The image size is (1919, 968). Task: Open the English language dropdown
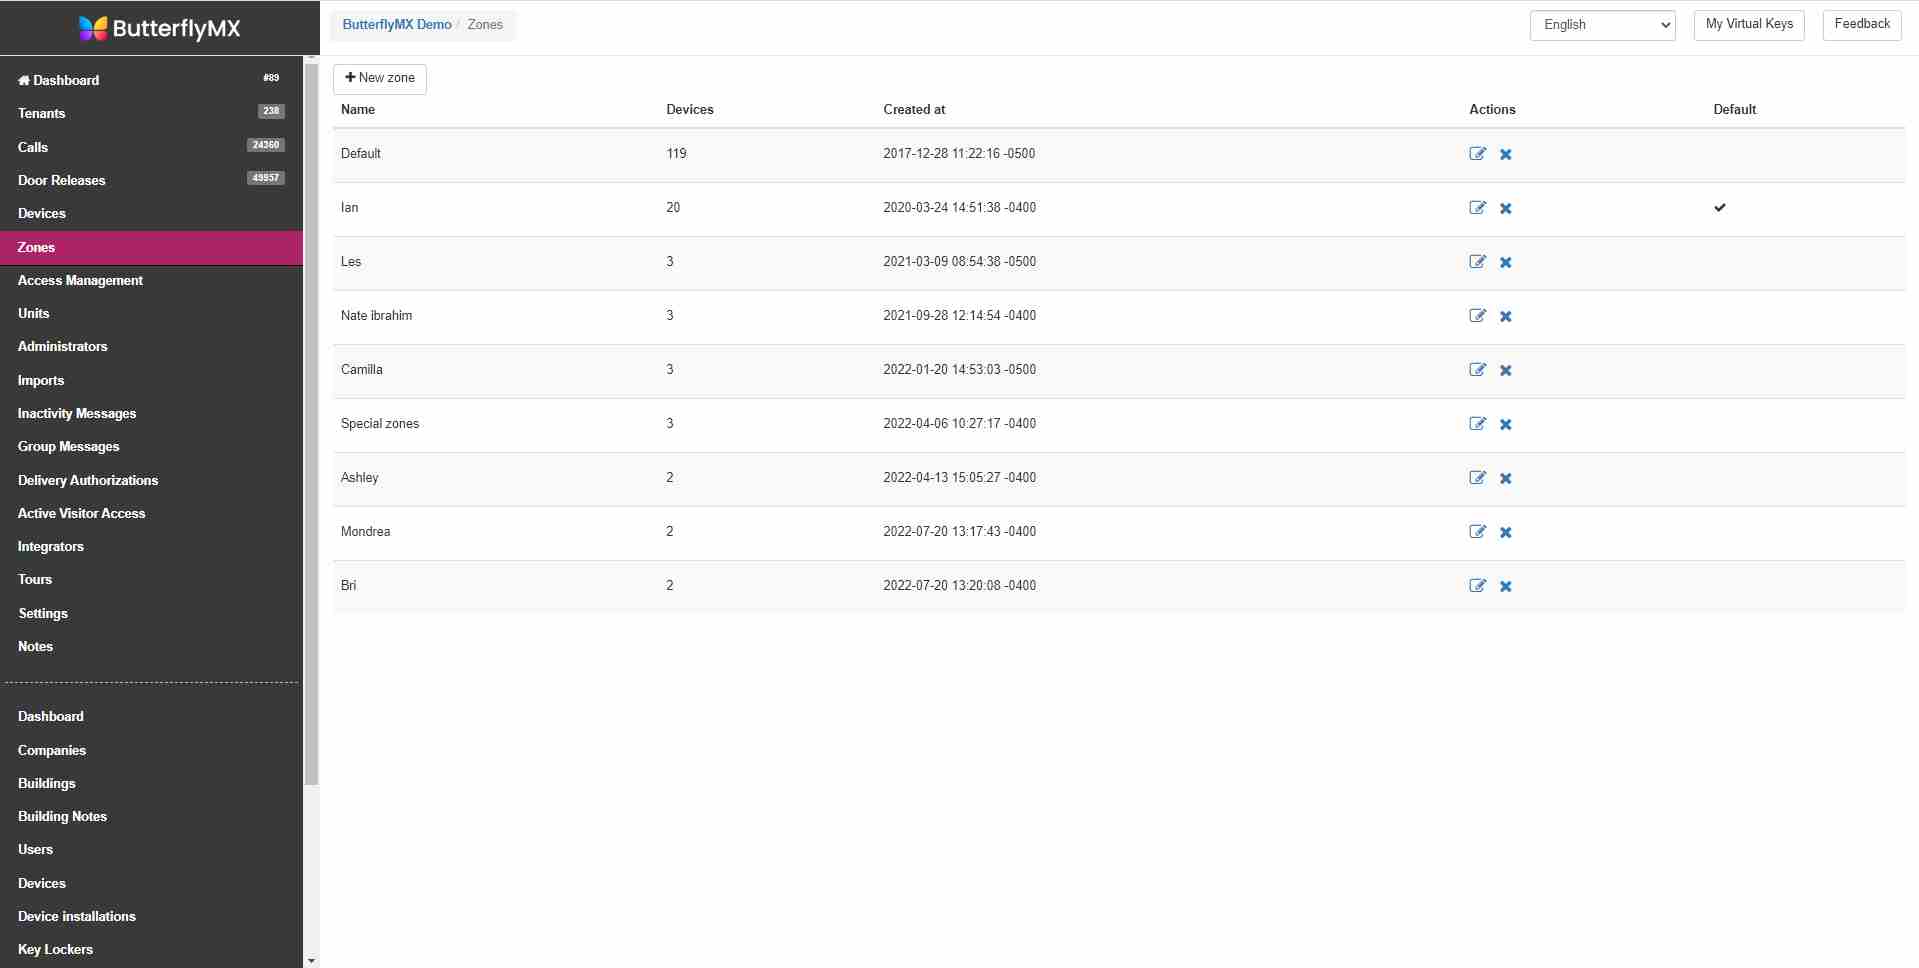[x=1602, y=25]
